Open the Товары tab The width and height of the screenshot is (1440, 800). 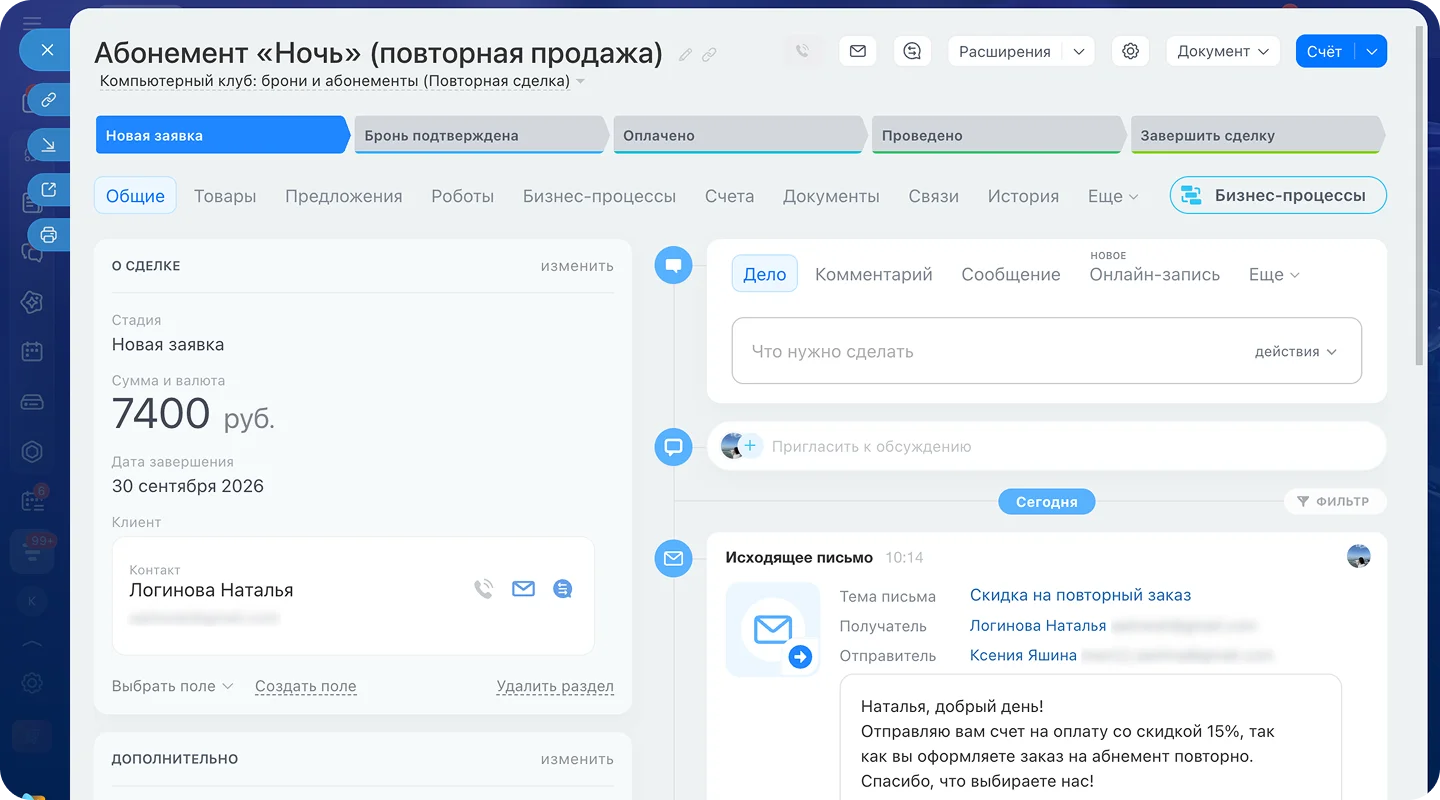coord(225,196)
